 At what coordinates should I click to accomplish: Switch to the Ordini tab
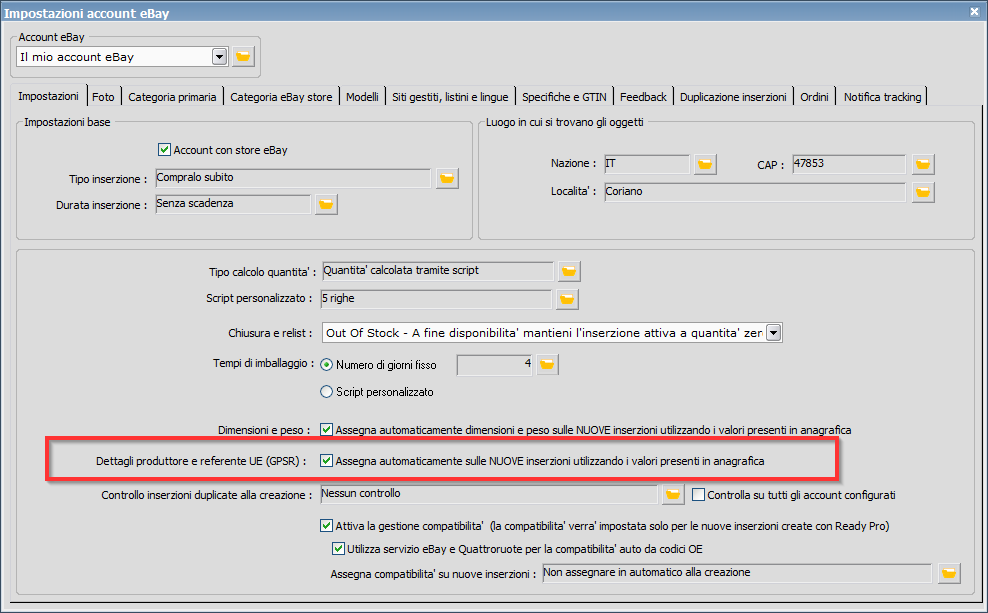click(x=814, y=97)
